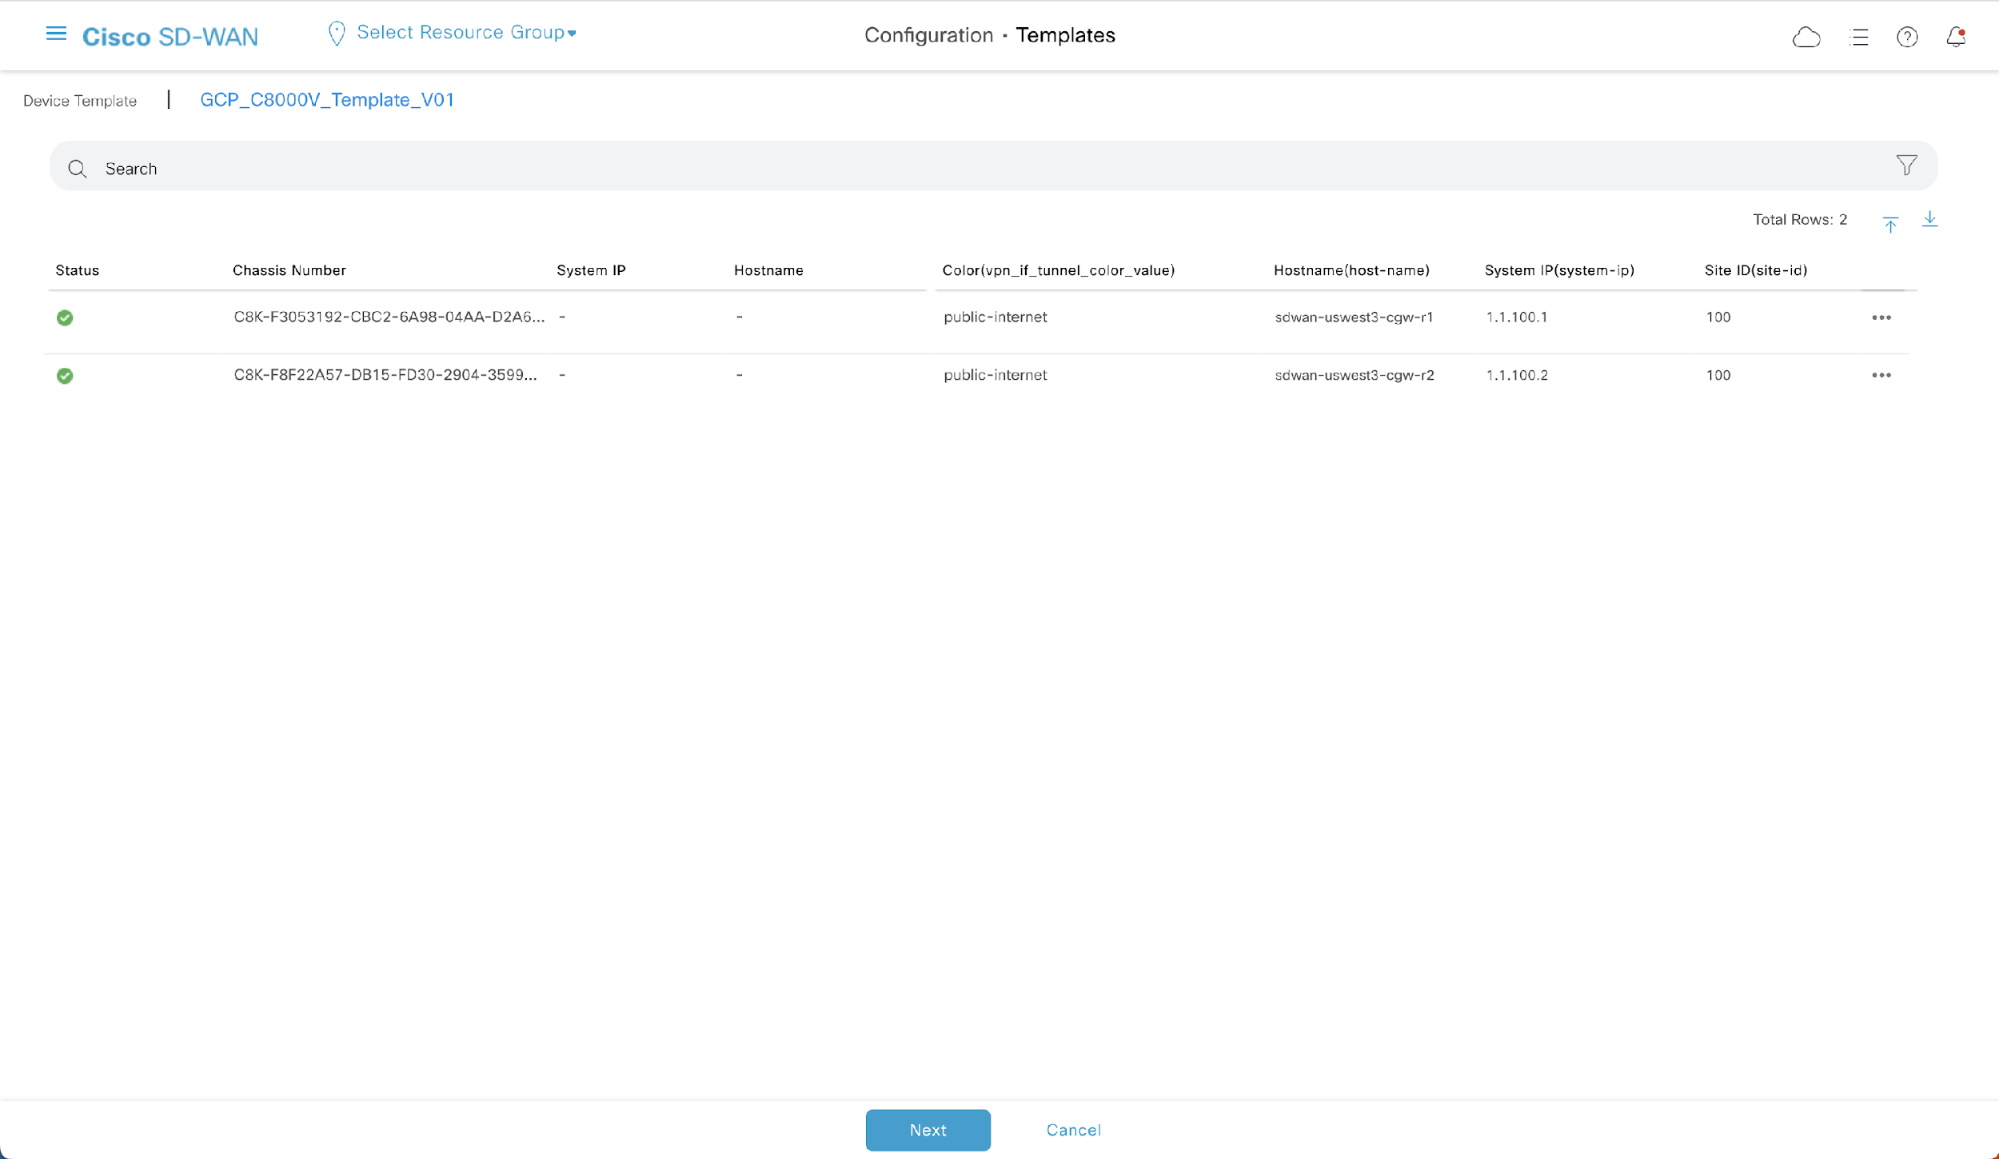Click the Next button to proceed
Image resolution: width=1999 pixels, height=1160 pixels.
click(x=929, y=1130)
